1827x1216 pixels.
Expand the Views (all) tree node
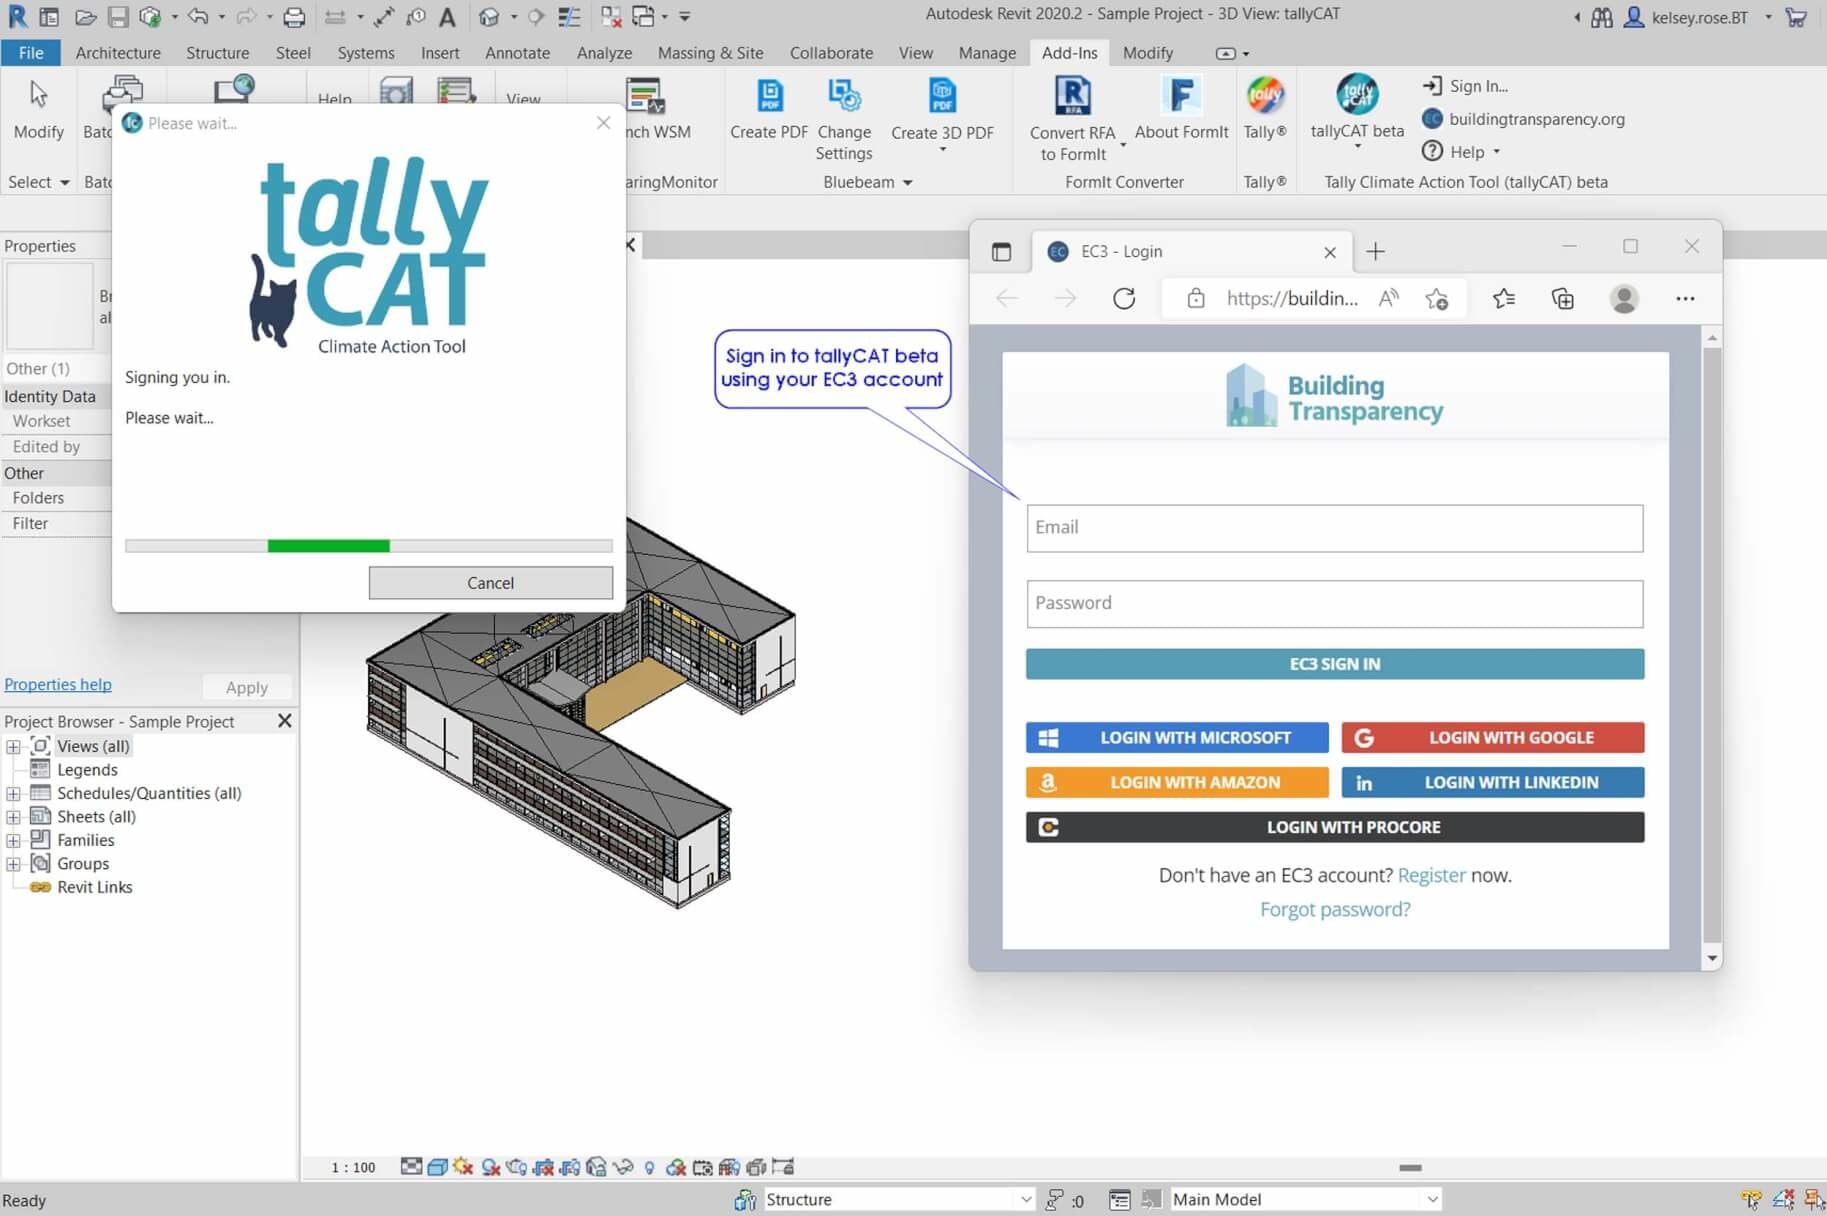[13, 747]
